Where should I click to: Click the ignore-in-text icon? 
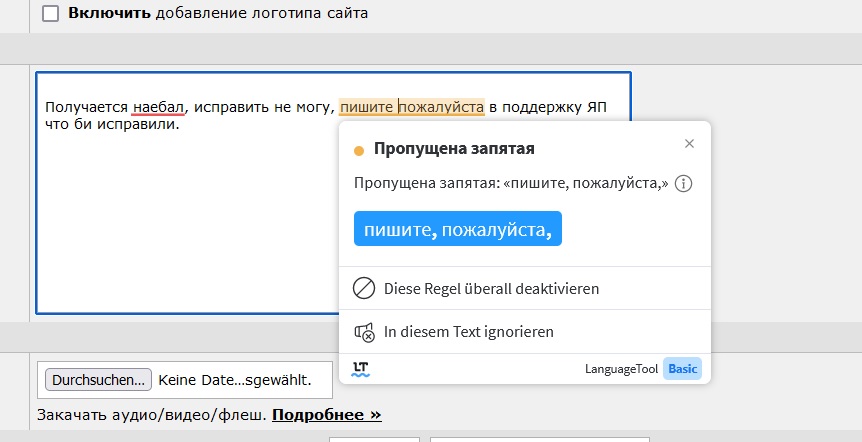point(364,332)
